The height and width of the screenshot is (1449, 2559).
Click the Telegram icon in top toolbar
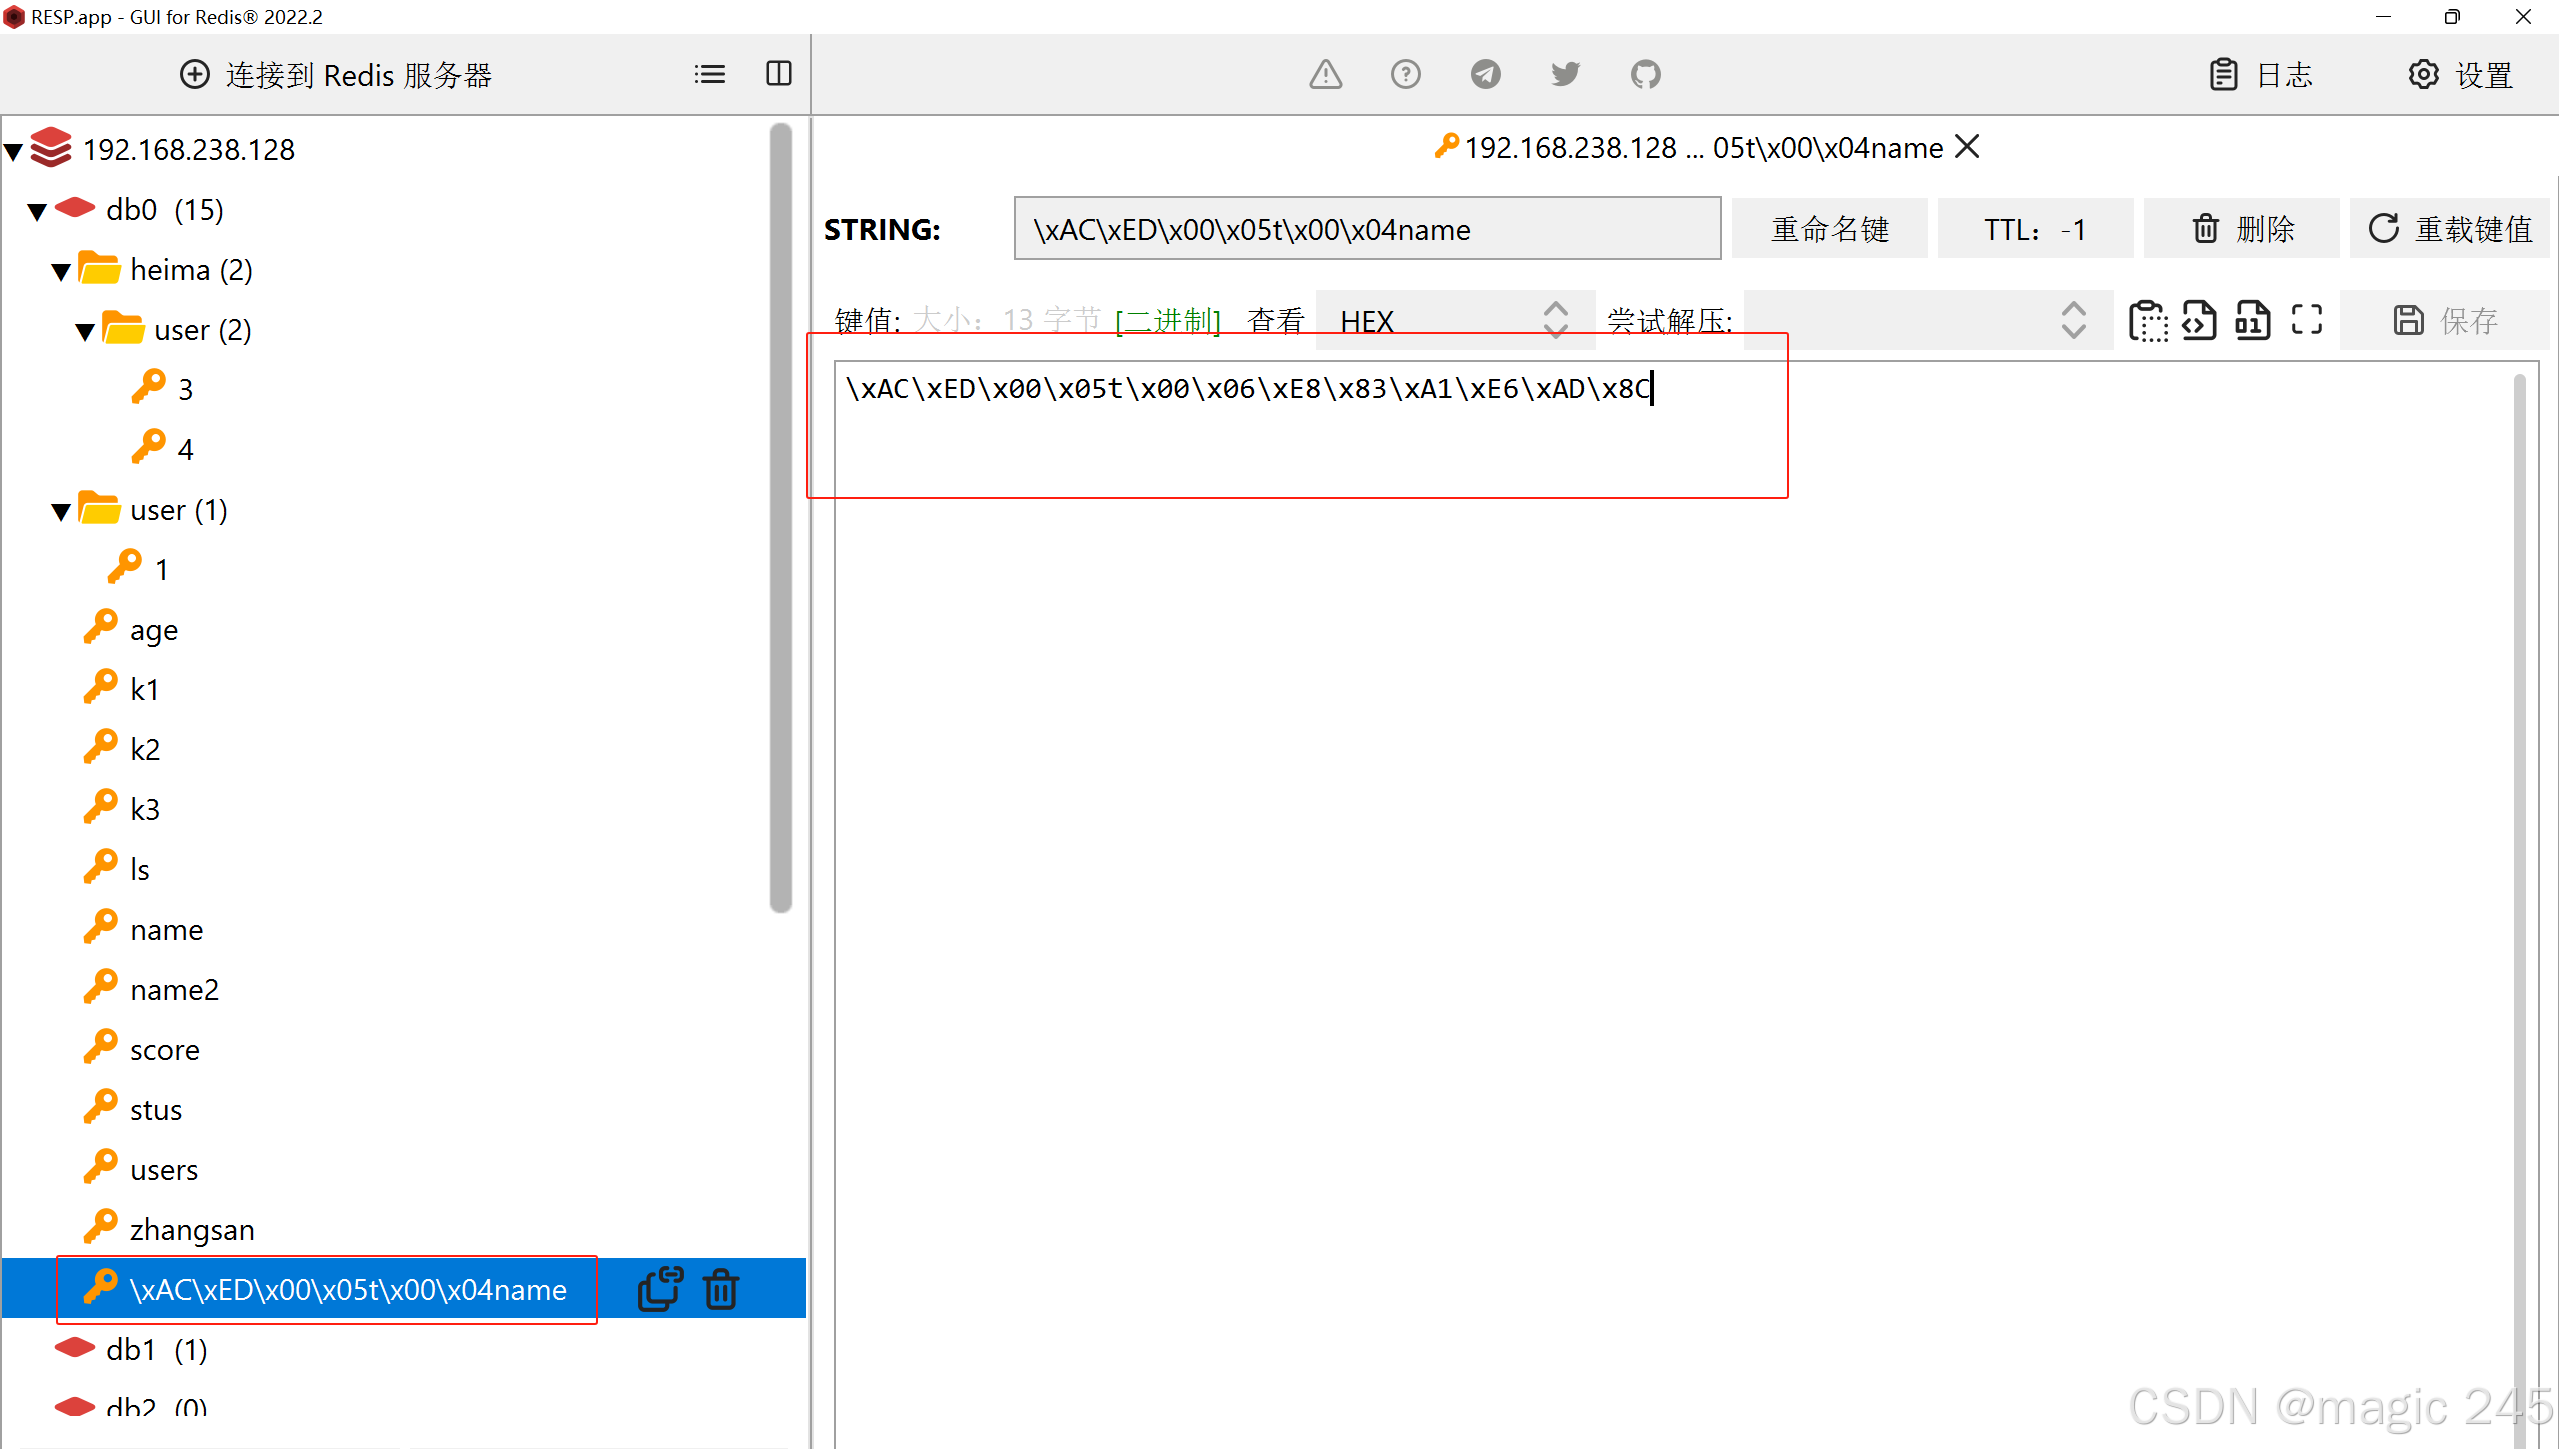tap(1485, 74)
